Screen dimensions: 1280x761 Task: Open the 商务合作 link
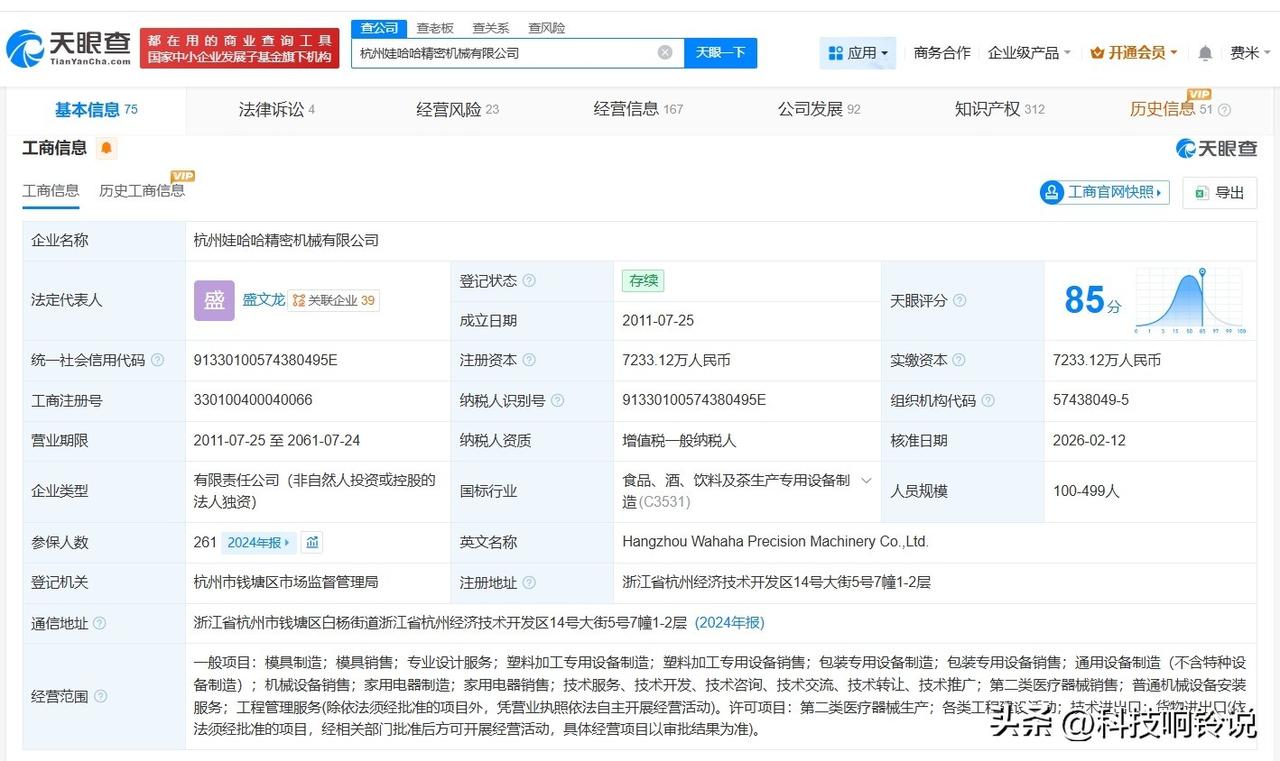[x=942, y=53]
